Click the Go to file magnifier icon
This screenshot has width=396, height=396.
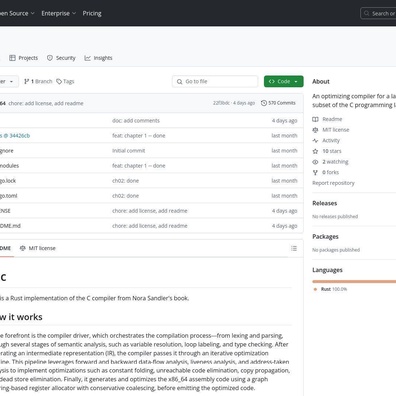pos(179,81)
